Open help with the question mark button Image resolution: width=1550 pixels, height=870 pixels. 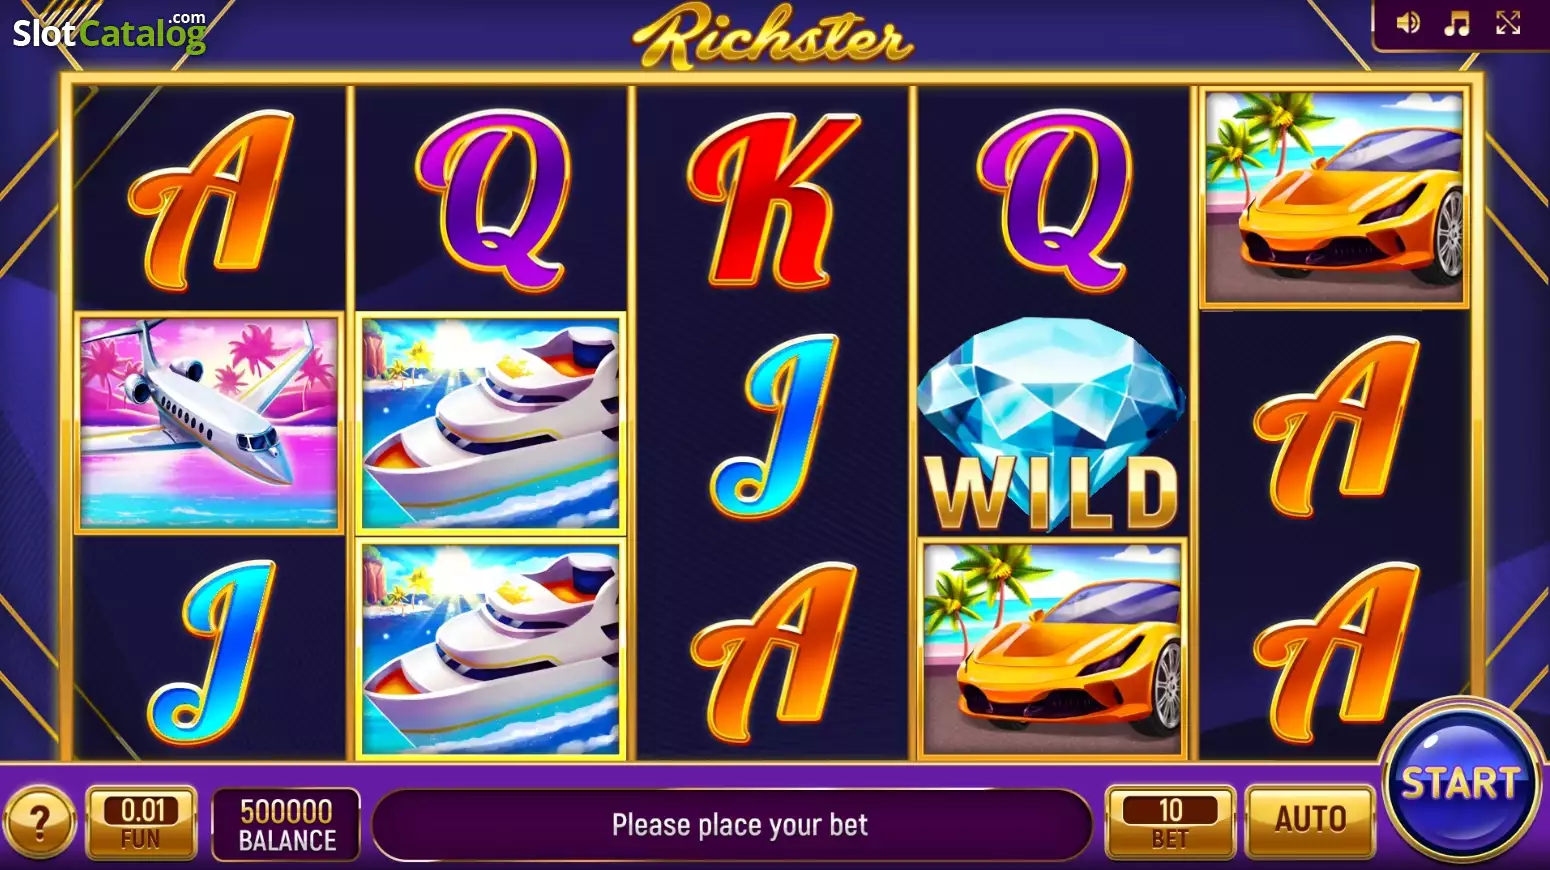click(39, 823)
